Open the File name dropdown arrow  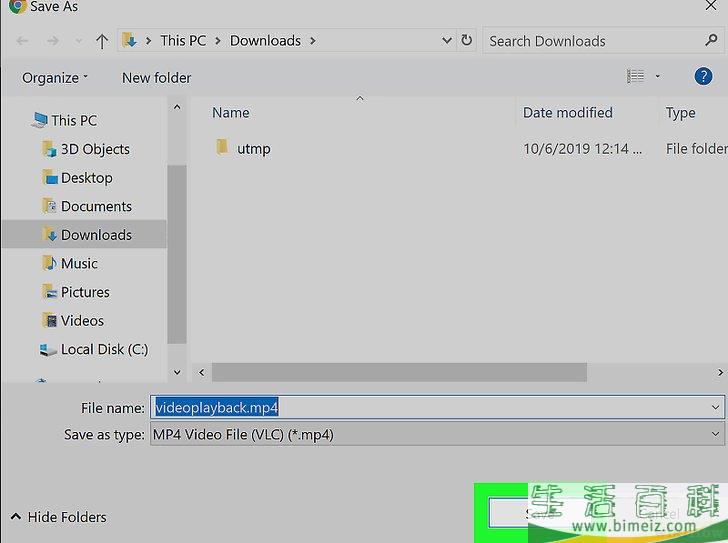point(715,408)
